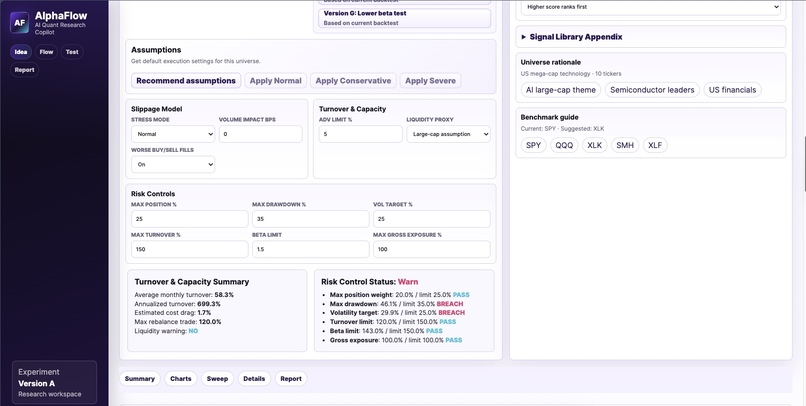Apply Severe assumptions preset
The image size is (806, 406).
tap(430, 81)
